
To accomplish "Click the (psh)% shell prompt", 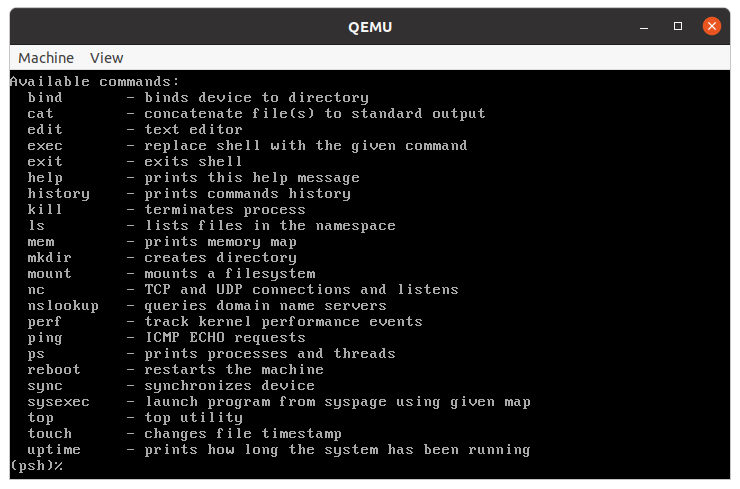I will (x=36, y=466).
